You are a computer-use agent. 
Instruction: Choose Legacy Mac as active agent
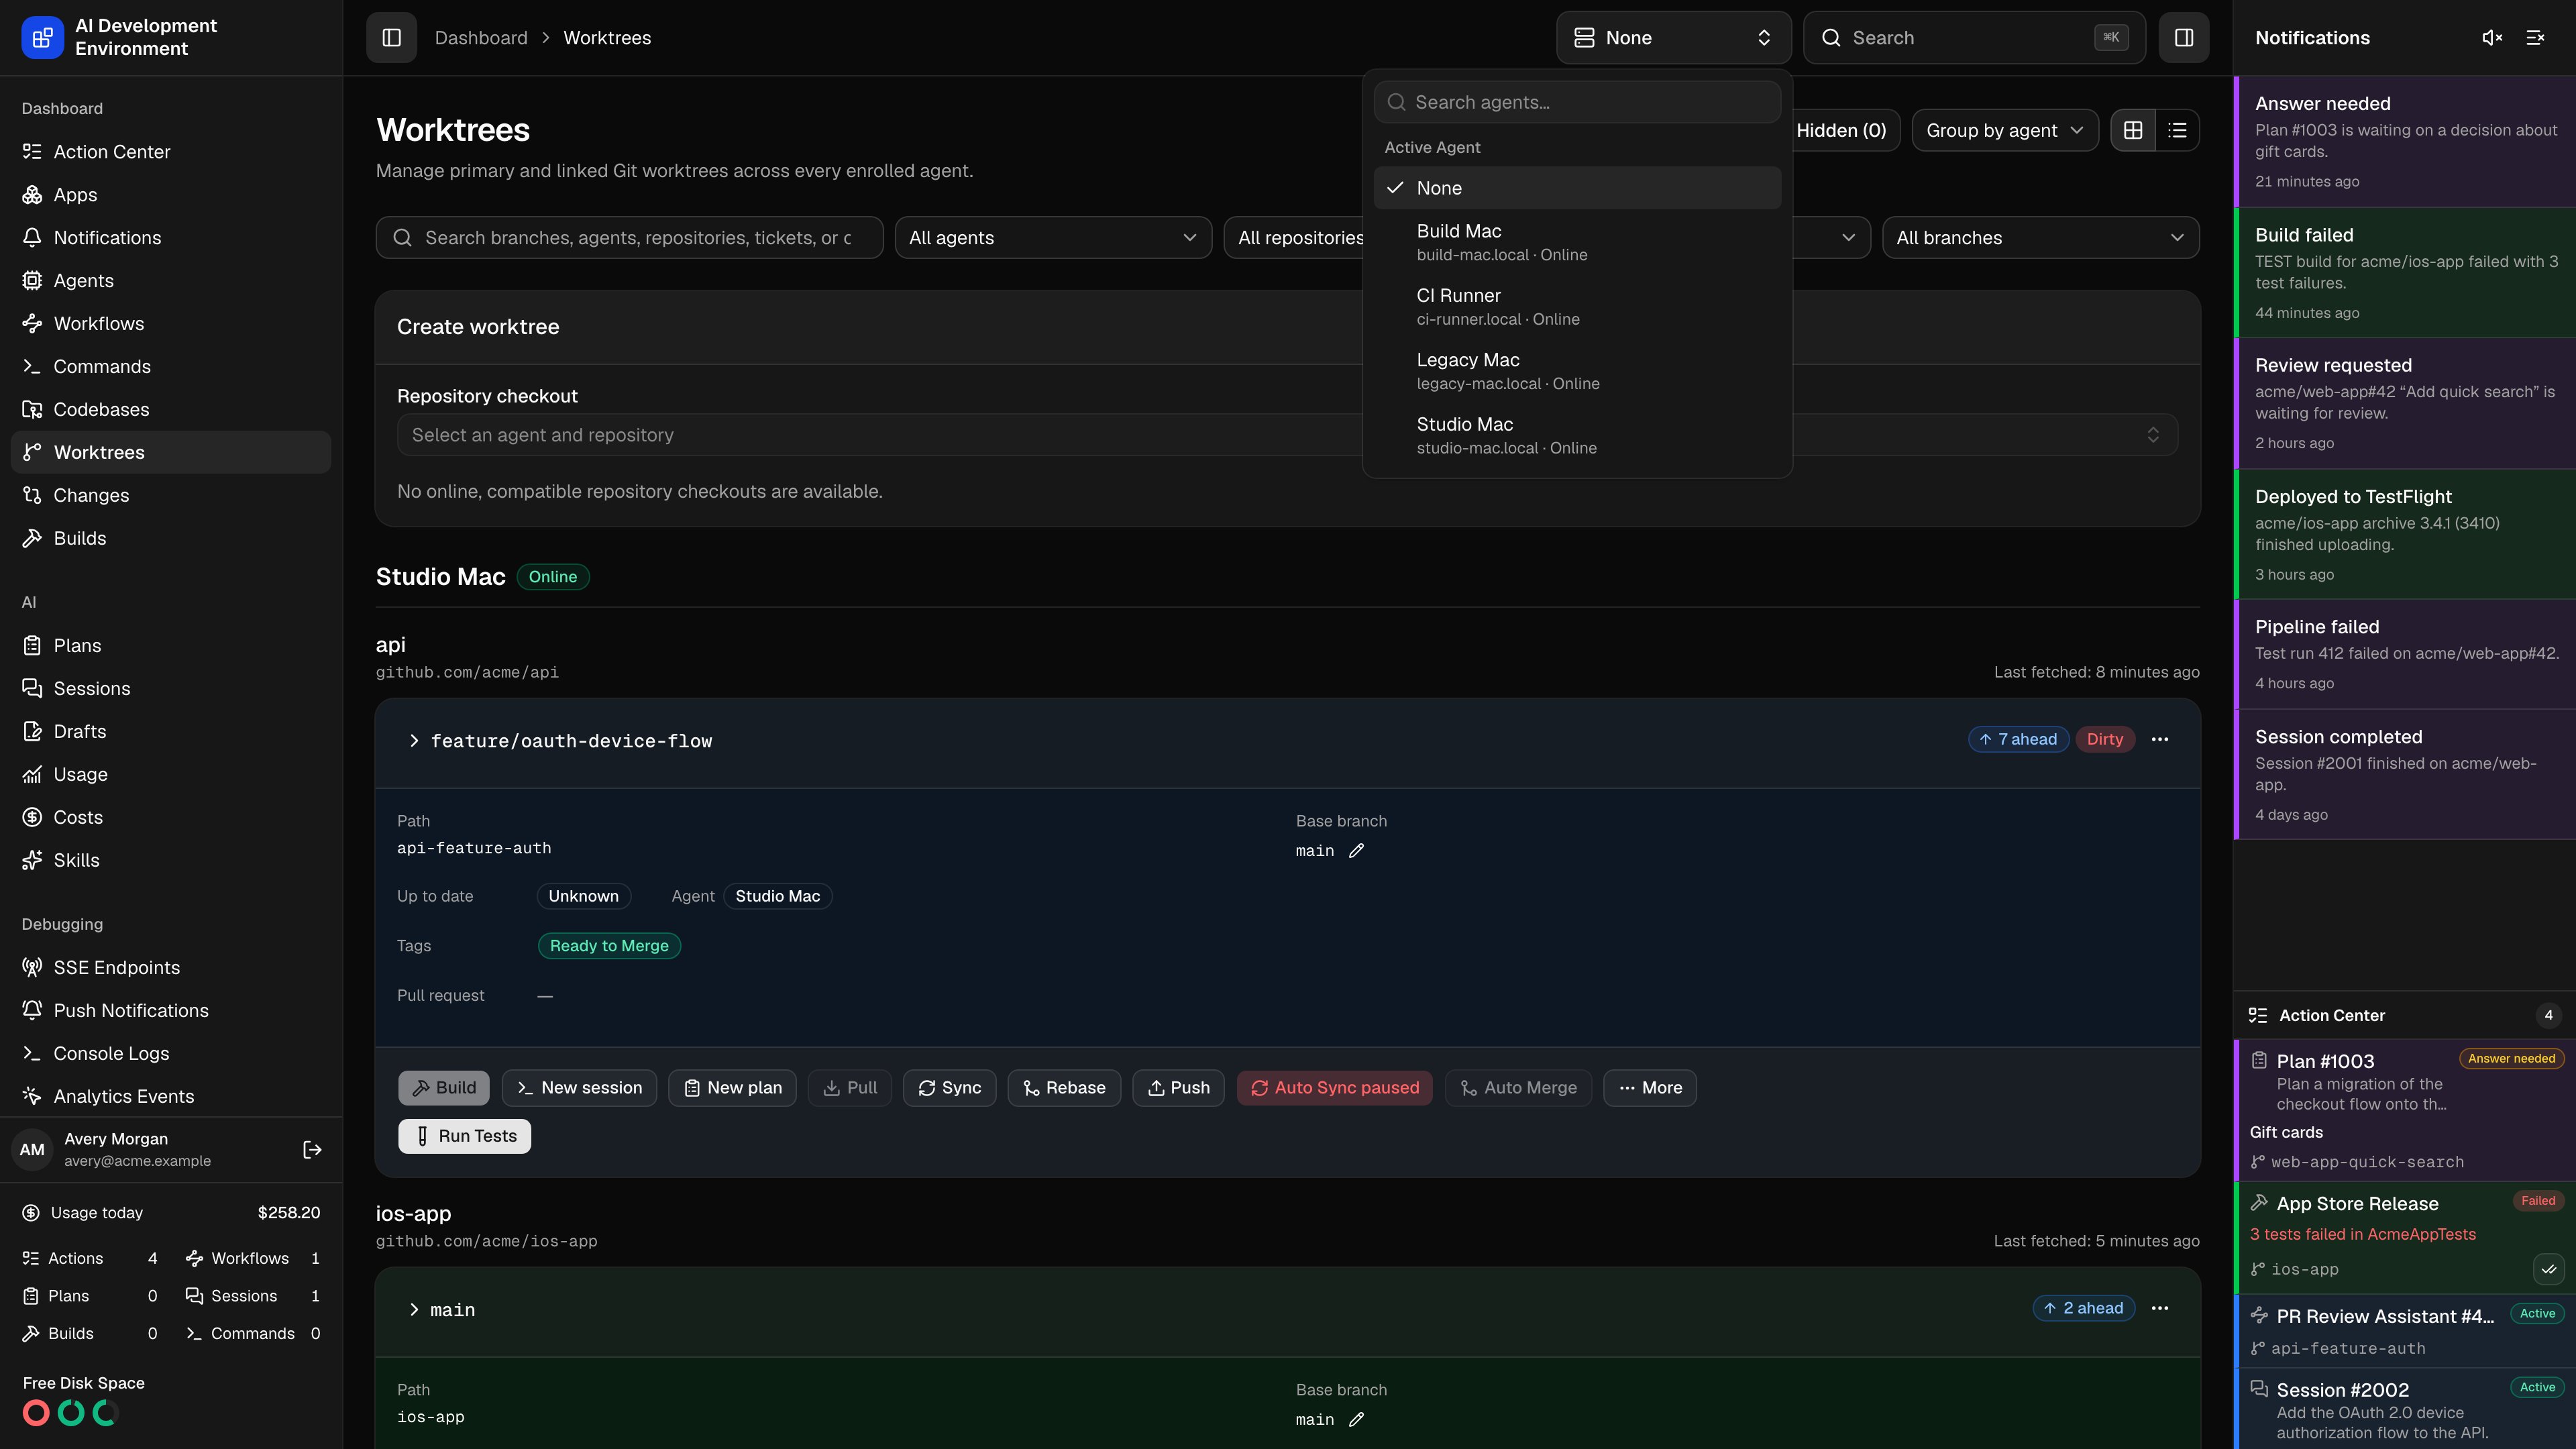pos(1577,371)
